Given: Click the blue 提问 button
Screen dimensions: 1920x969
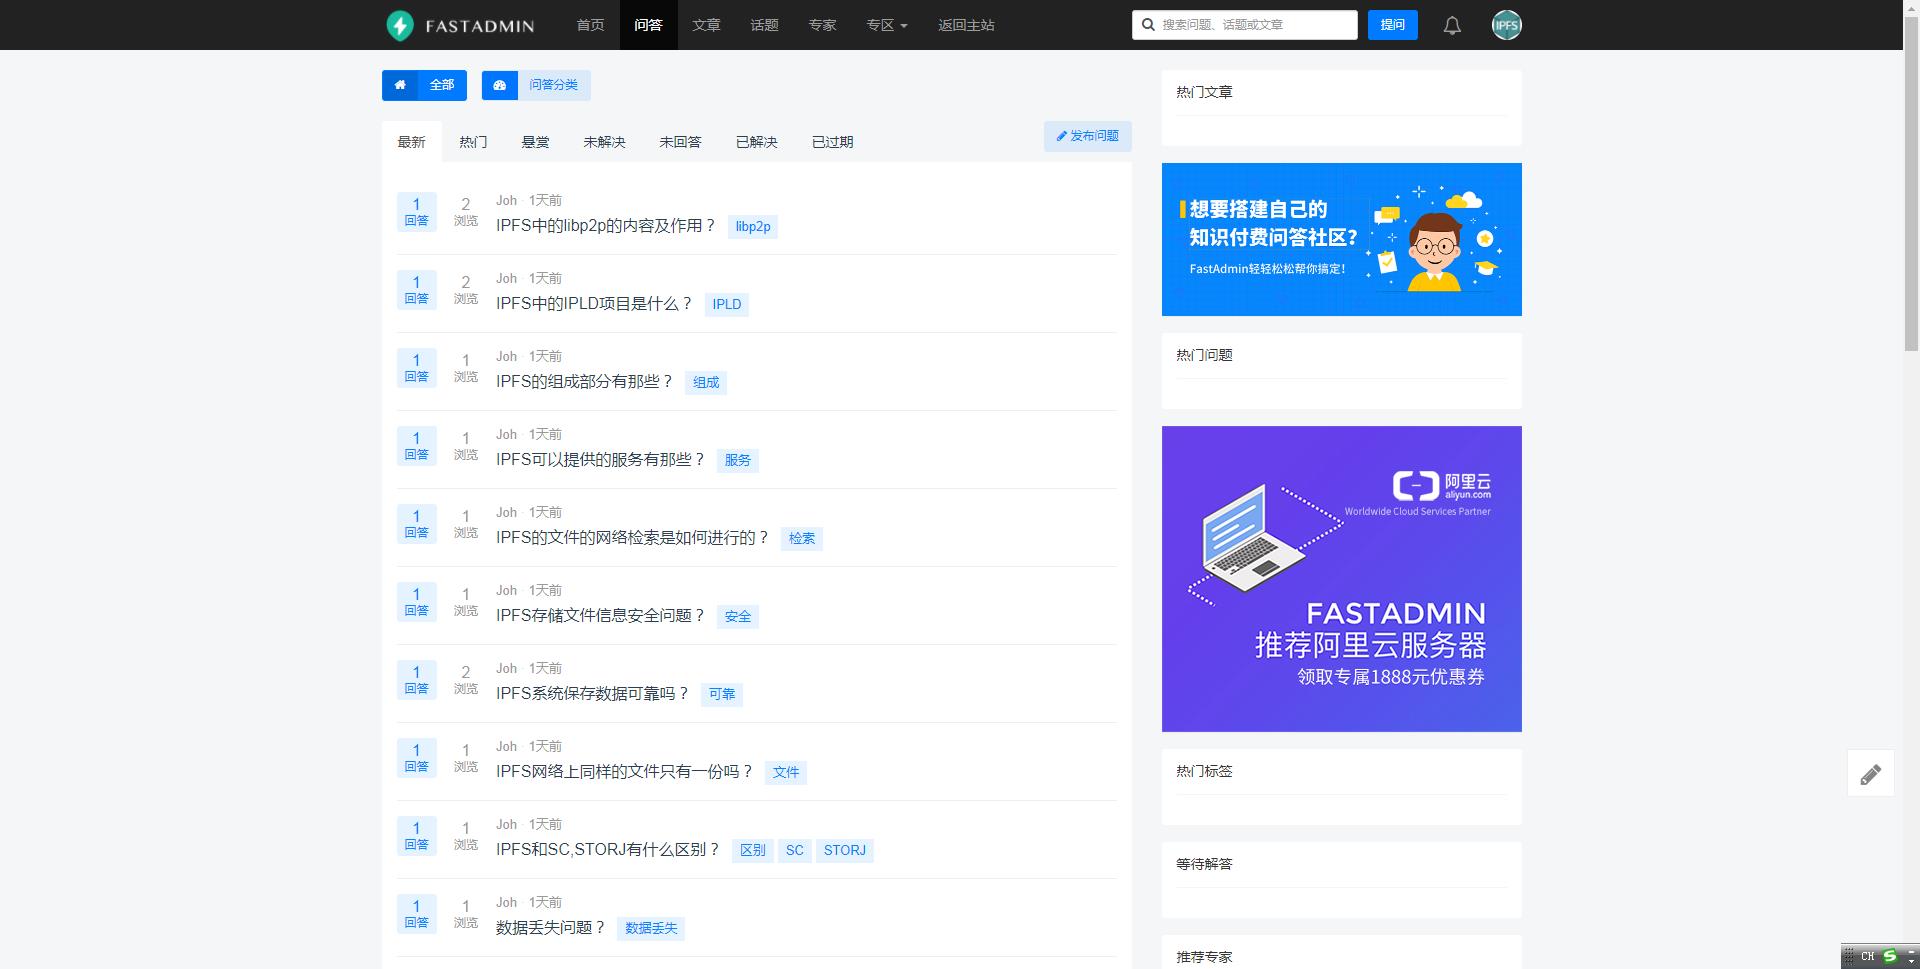Looking at the screenshot, I should click(1392, 25).
